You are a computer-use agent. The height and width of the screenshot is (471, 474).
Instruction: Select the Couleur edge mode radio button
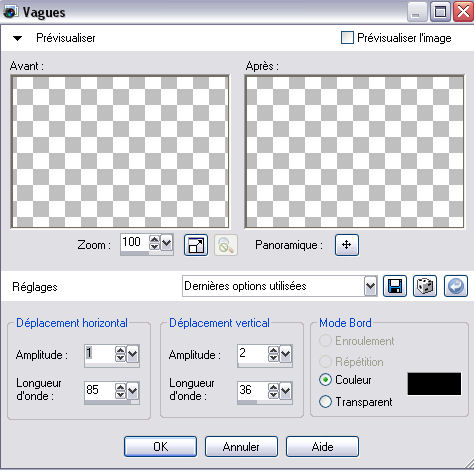coord(325,380)
